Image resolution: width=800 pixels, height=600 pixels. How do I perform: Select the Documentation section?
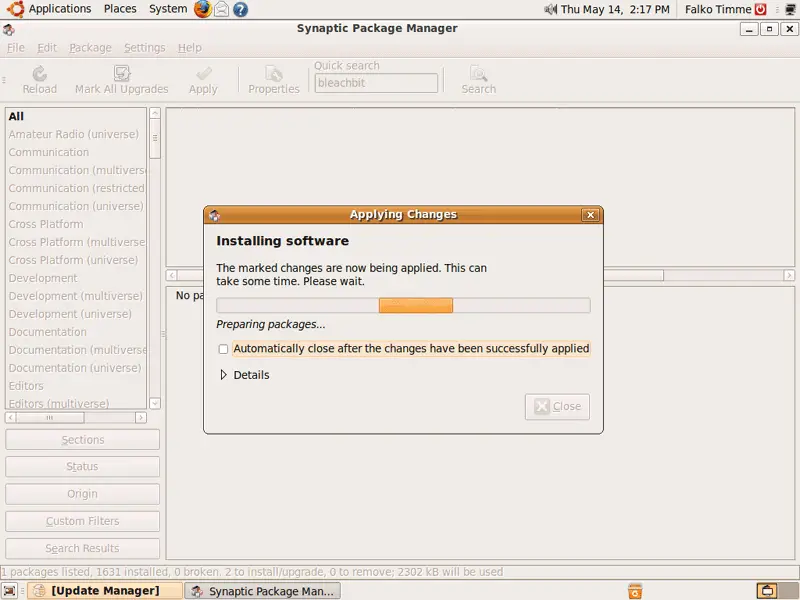76,332
